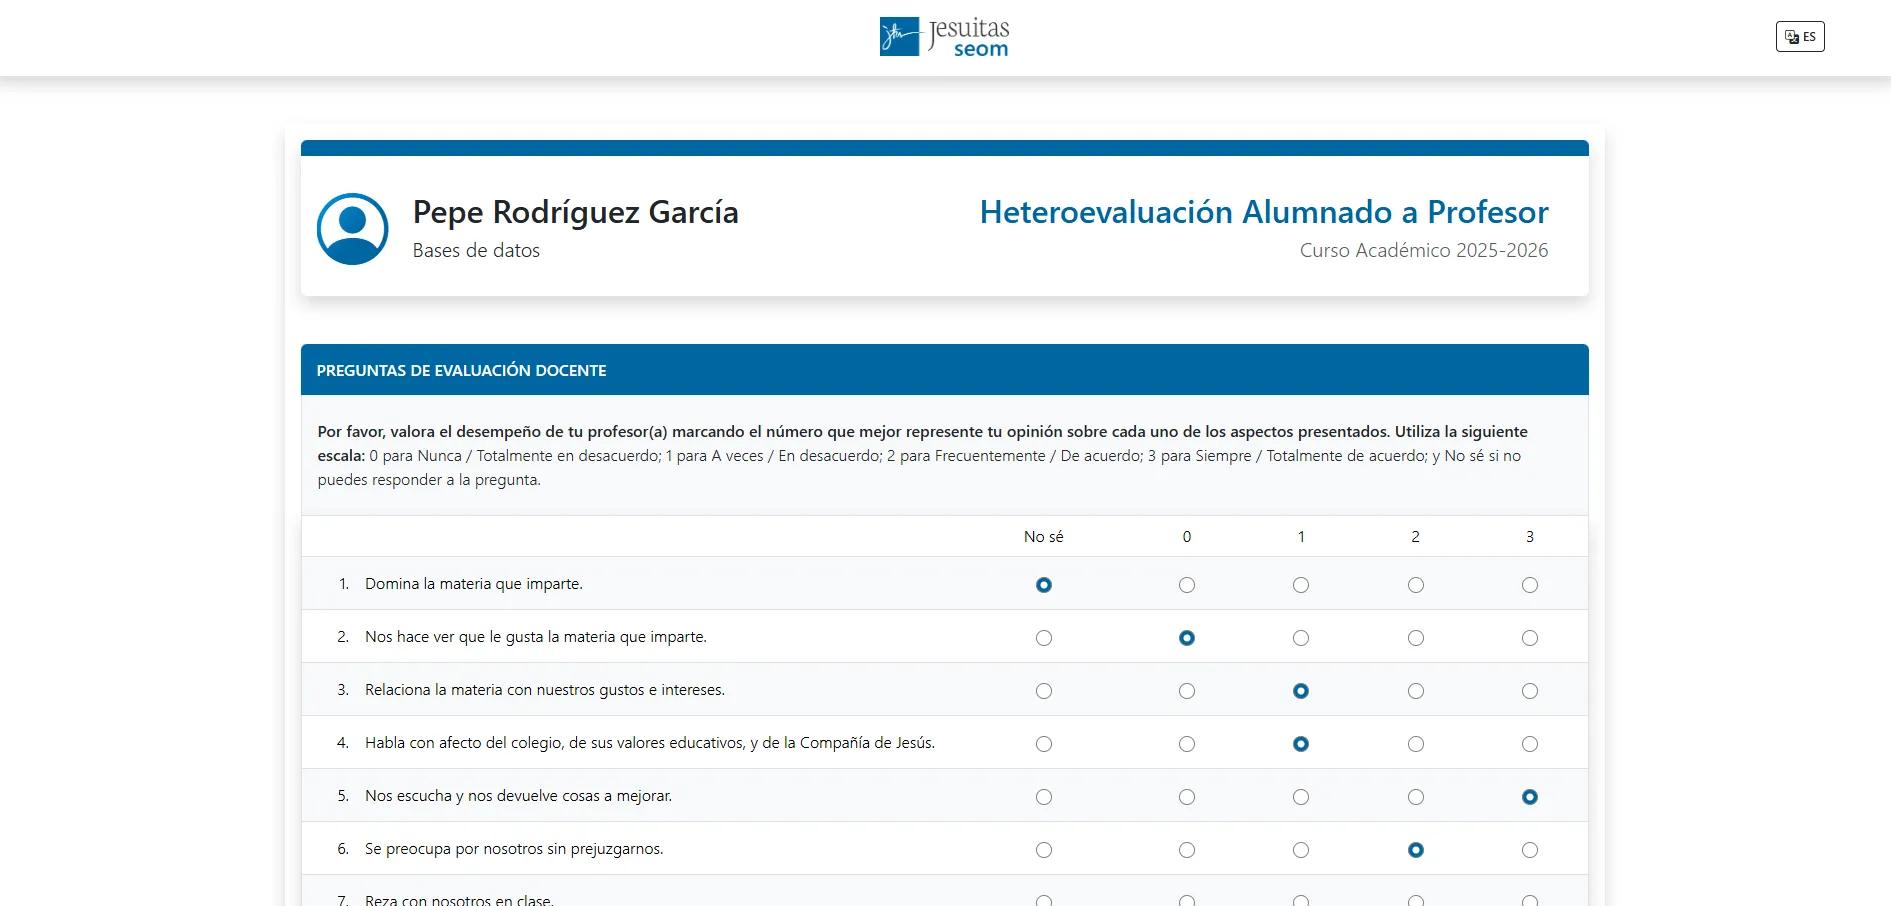This screenshot has height=906, width=1891.
Task: Click the 'Pepe Rodríguez García' name text
Action: (x=576, y=212)
